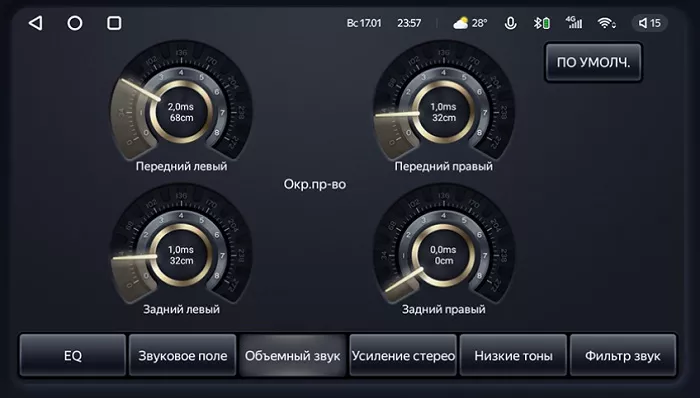Screen dimensions: 700x398
Task: Switch to the EQ tab
Action: coord(72,356)
